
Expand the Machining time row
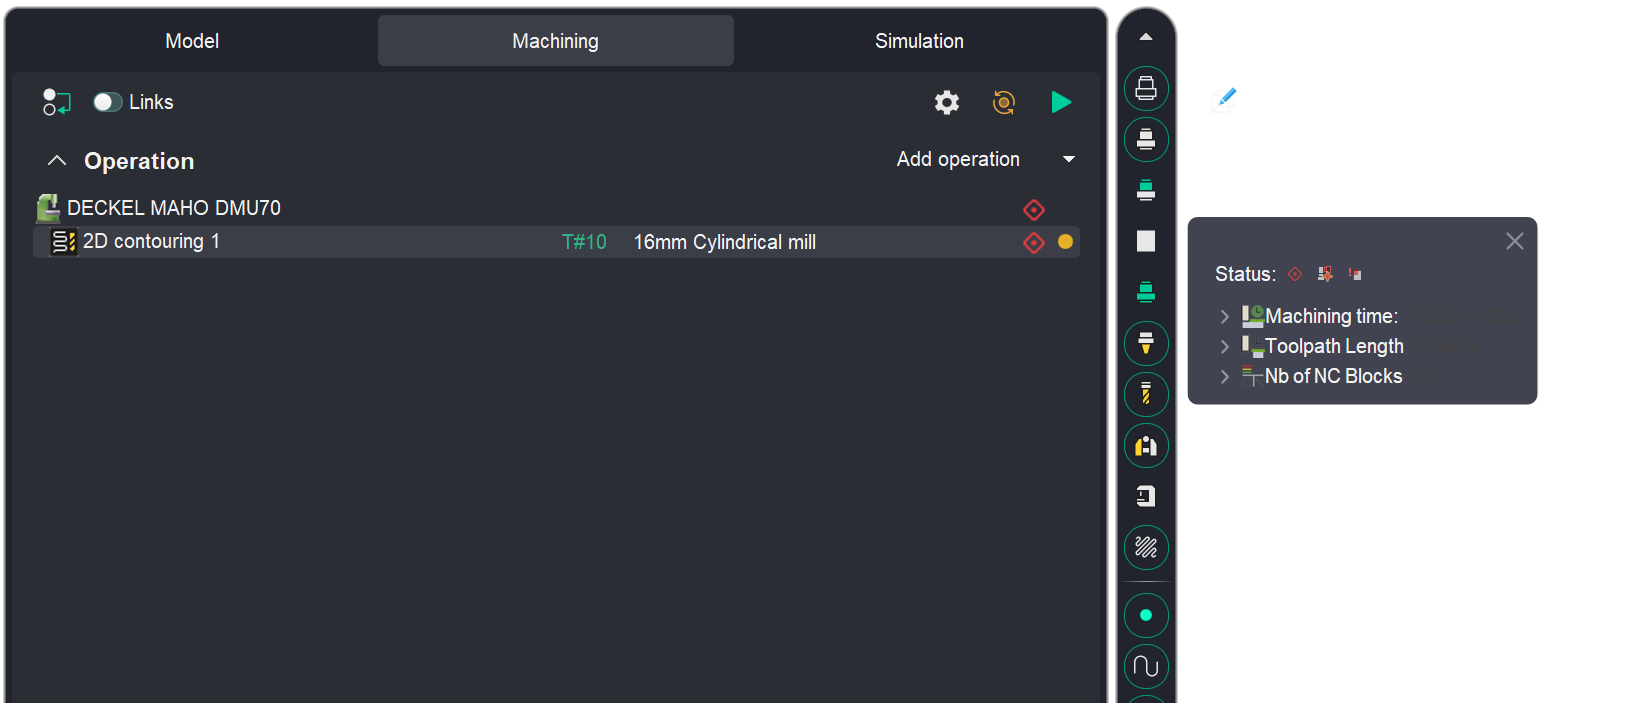tap(1224, 316)
